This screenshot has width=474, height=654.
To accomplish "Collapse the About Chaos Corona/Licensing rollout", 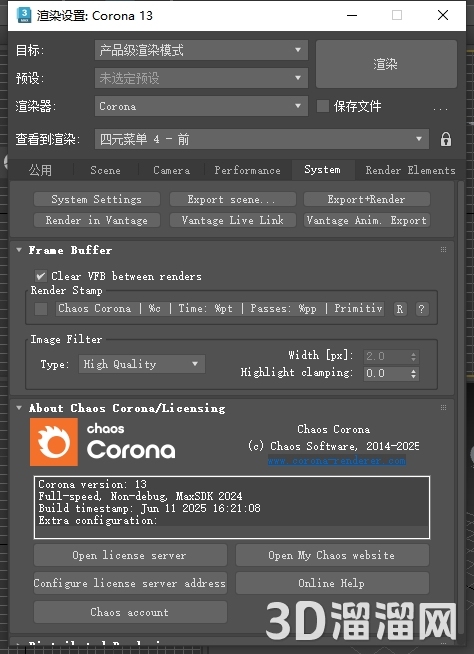I will [x=19, y=407].
